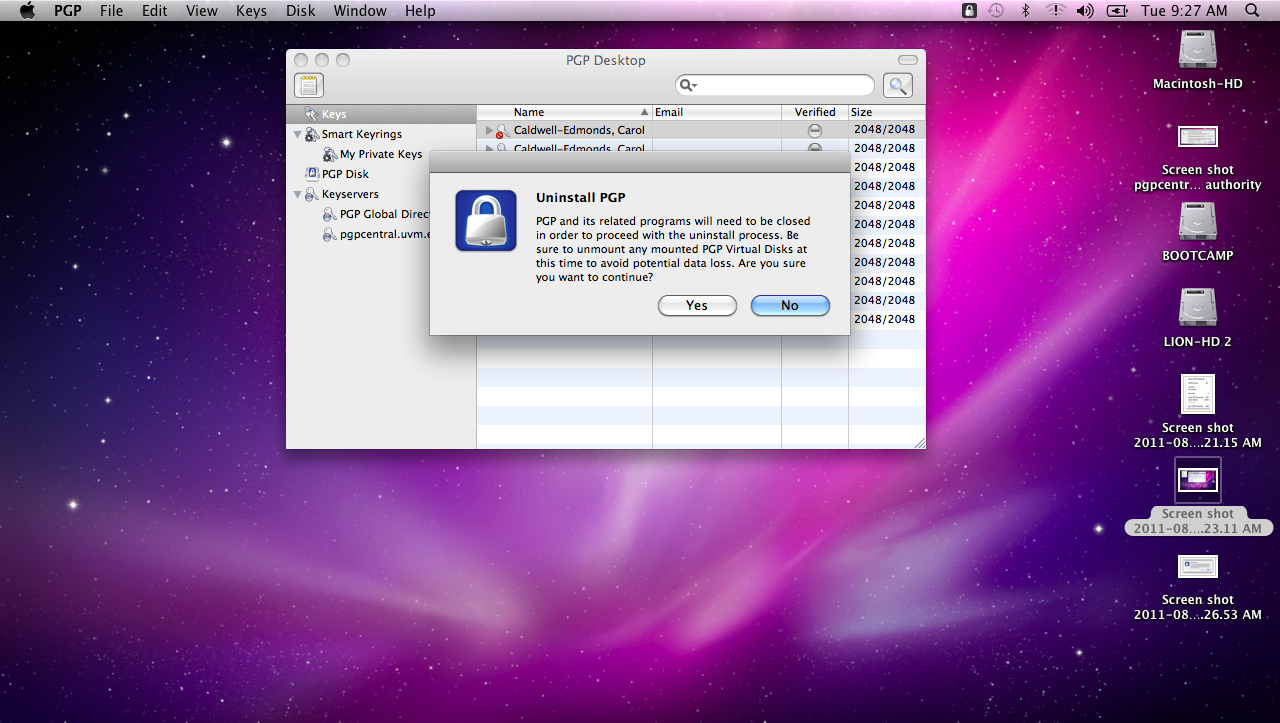The image size is (1280, 723).
Task: Sort keys by the Verified column header
Action: tap(815, 112)
